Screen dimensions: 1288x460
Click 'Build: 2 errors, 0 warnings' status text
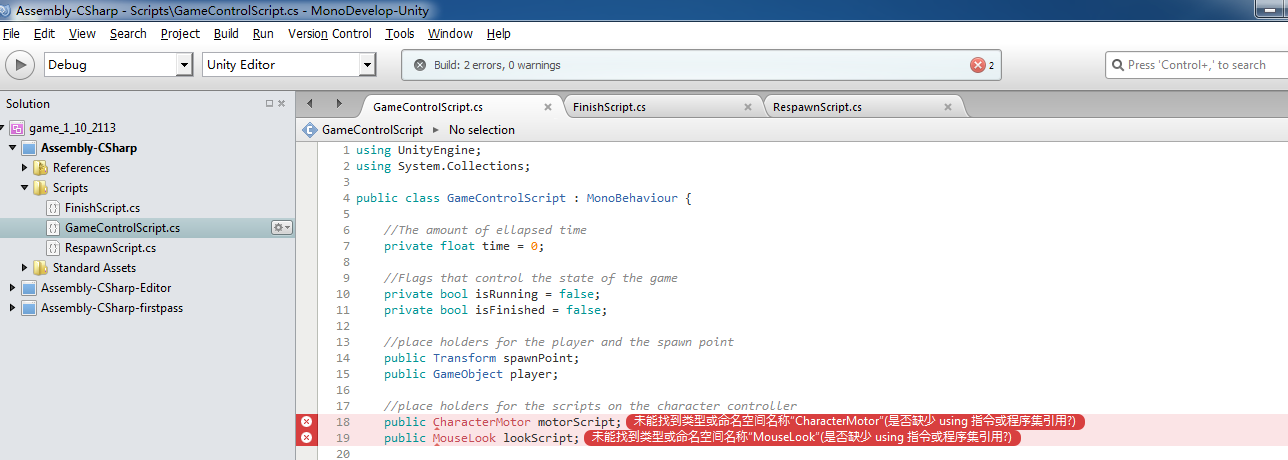coord(497,65)
